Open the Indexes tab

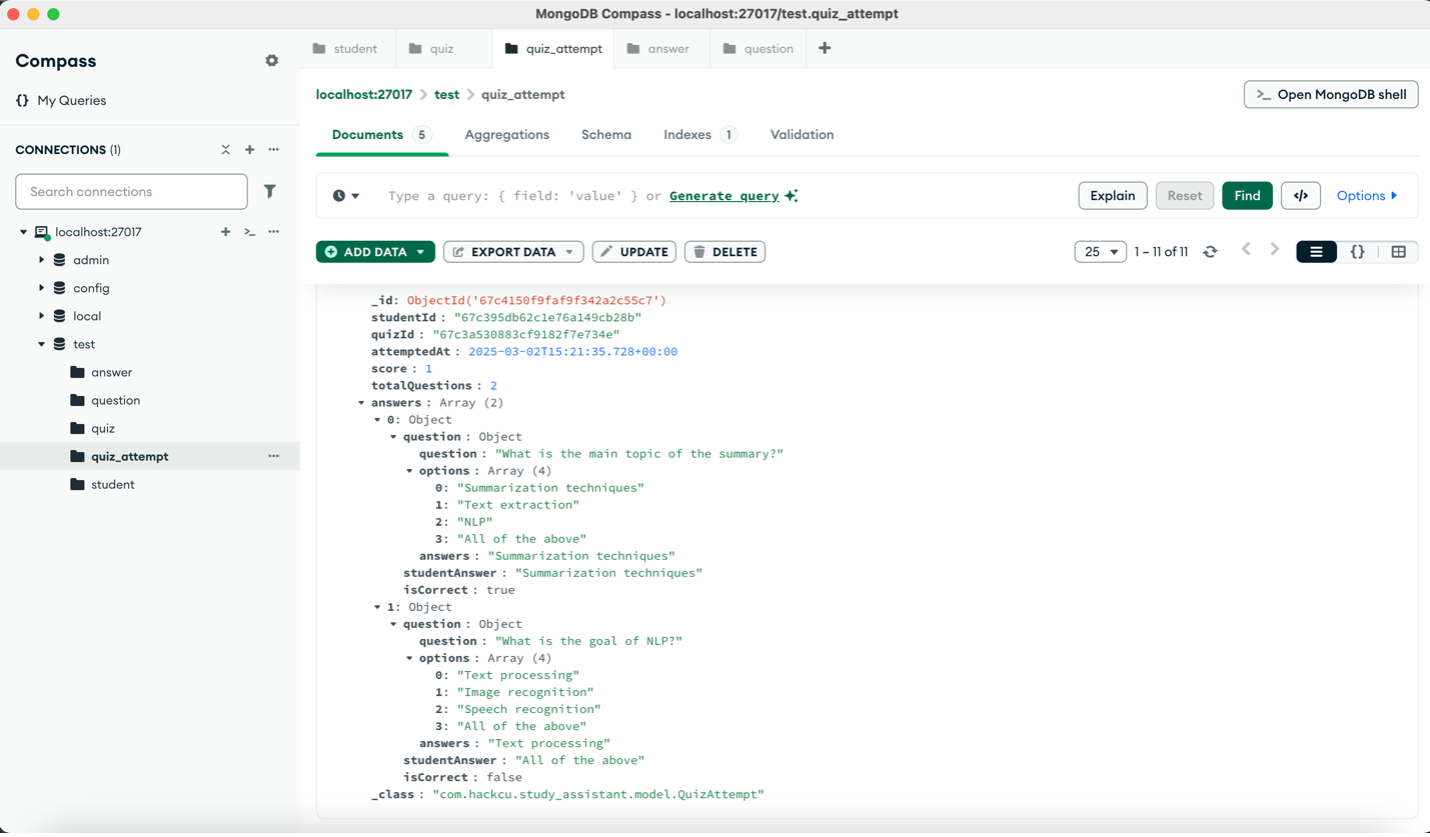[x=700, y=135]
